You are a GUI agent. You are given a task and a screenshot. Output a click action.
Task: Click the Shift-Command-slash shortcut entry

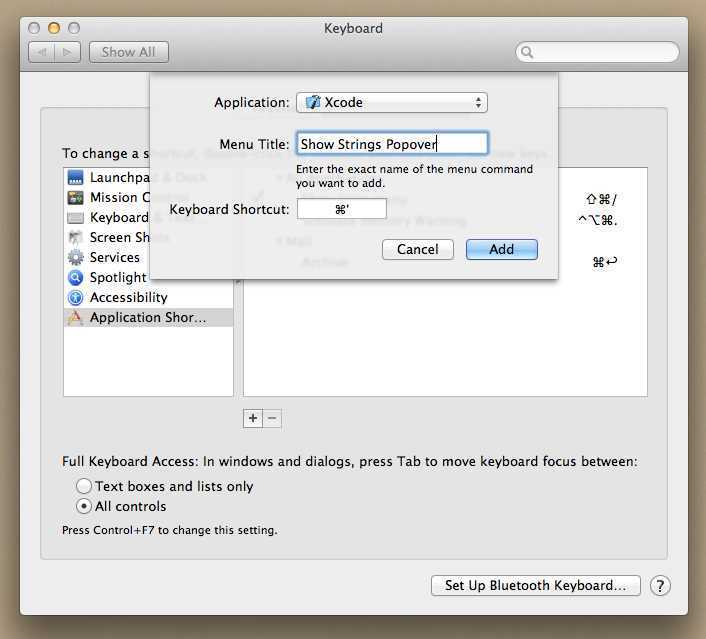(x=601, y=199)
